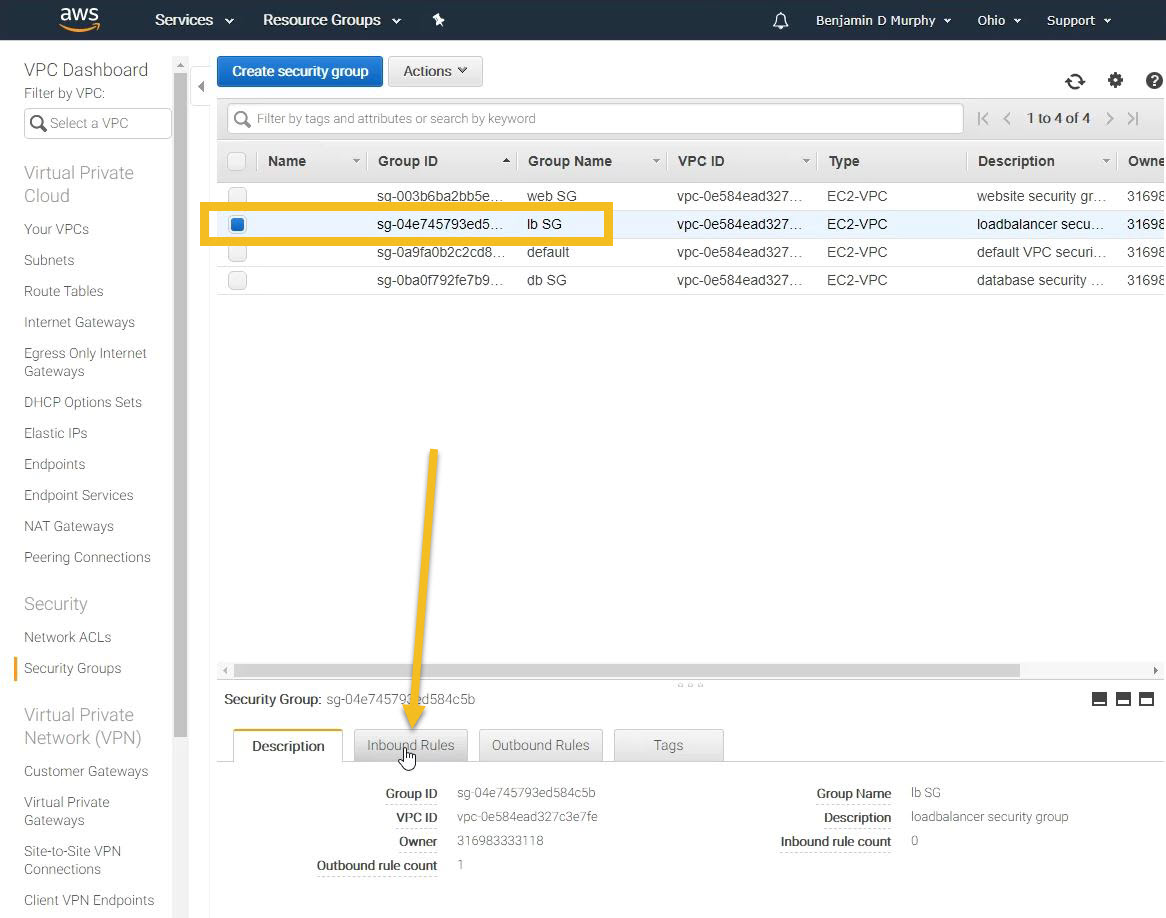Open the Resource Groups dropdown
Image resolution: width=1166 pixels, height=918 pixels.
pyautogui.click(x=332, y=20)
